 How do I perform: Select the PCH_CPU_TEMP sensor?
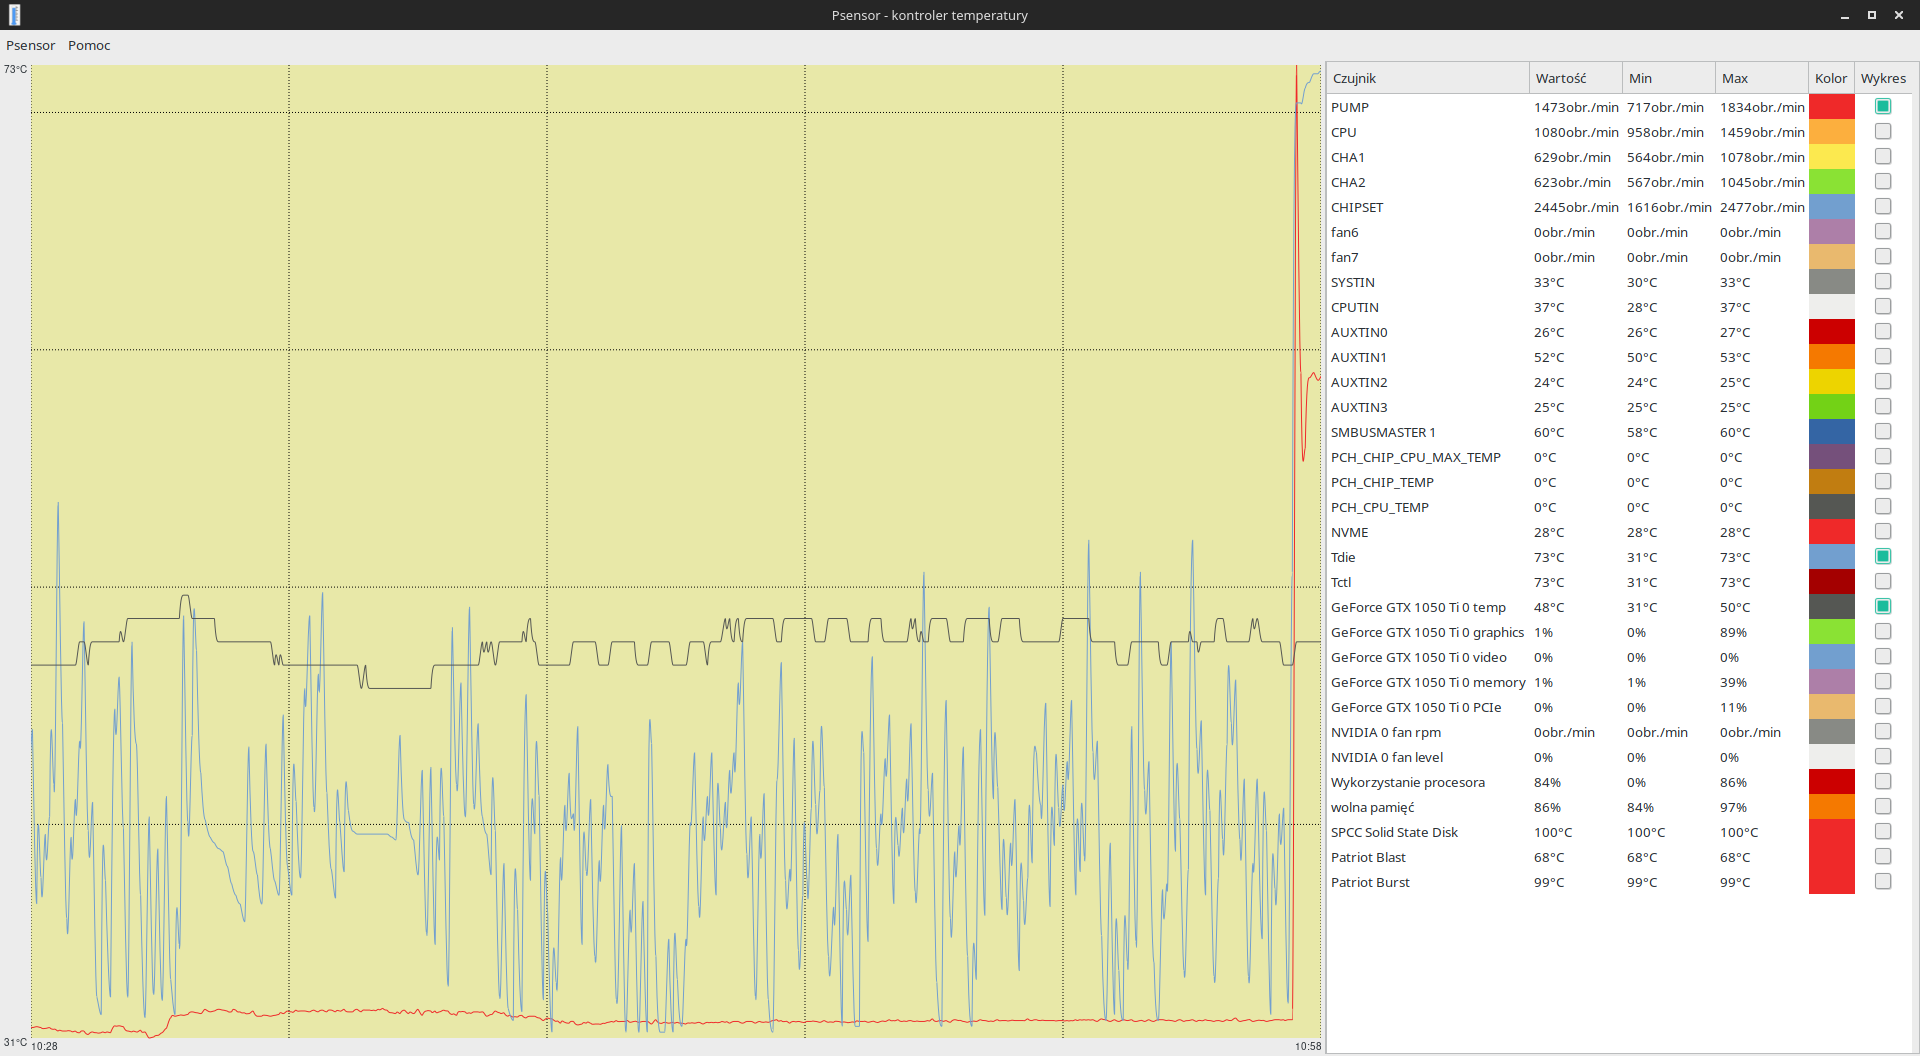point(1380,507)
